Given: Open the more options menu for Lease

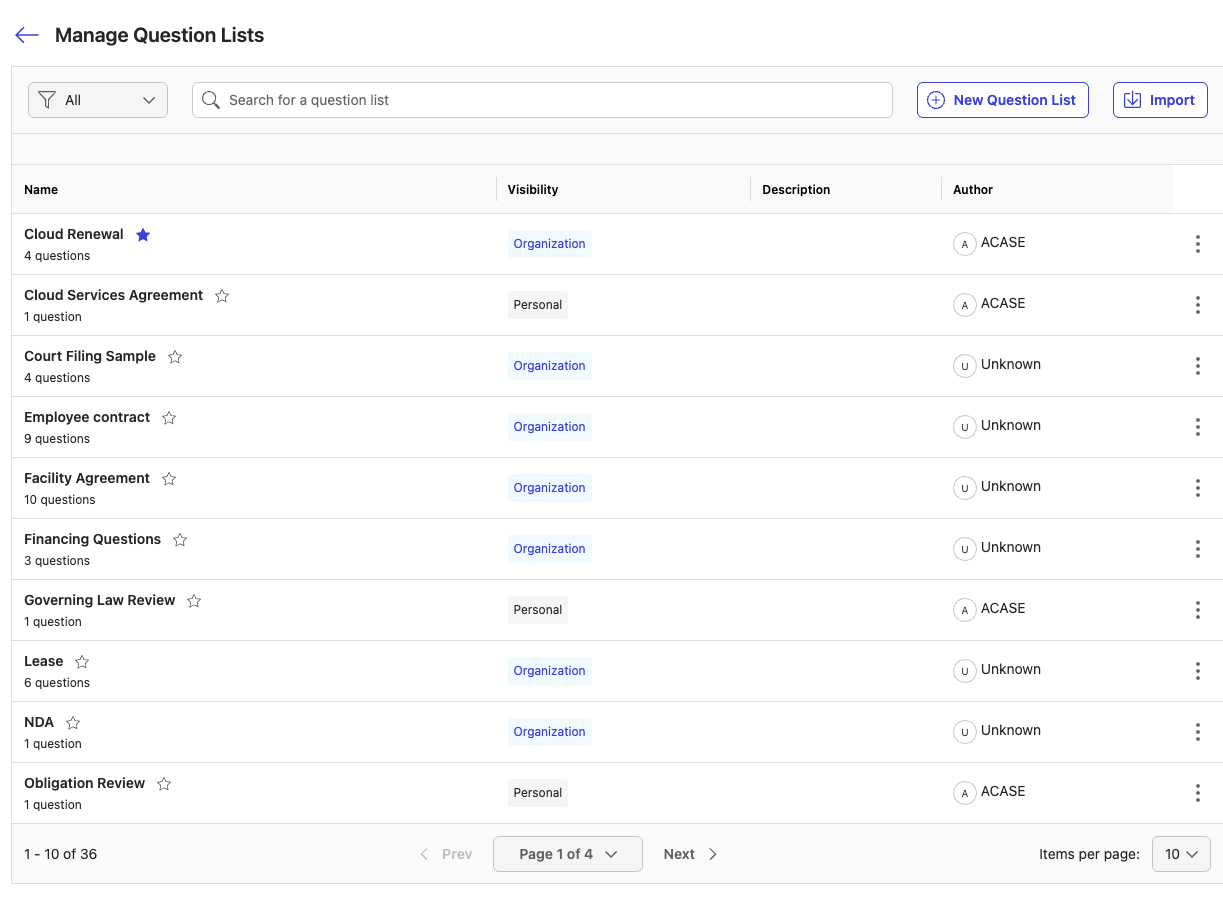Looking at the screenshot, I should (x=1197, y=671).
